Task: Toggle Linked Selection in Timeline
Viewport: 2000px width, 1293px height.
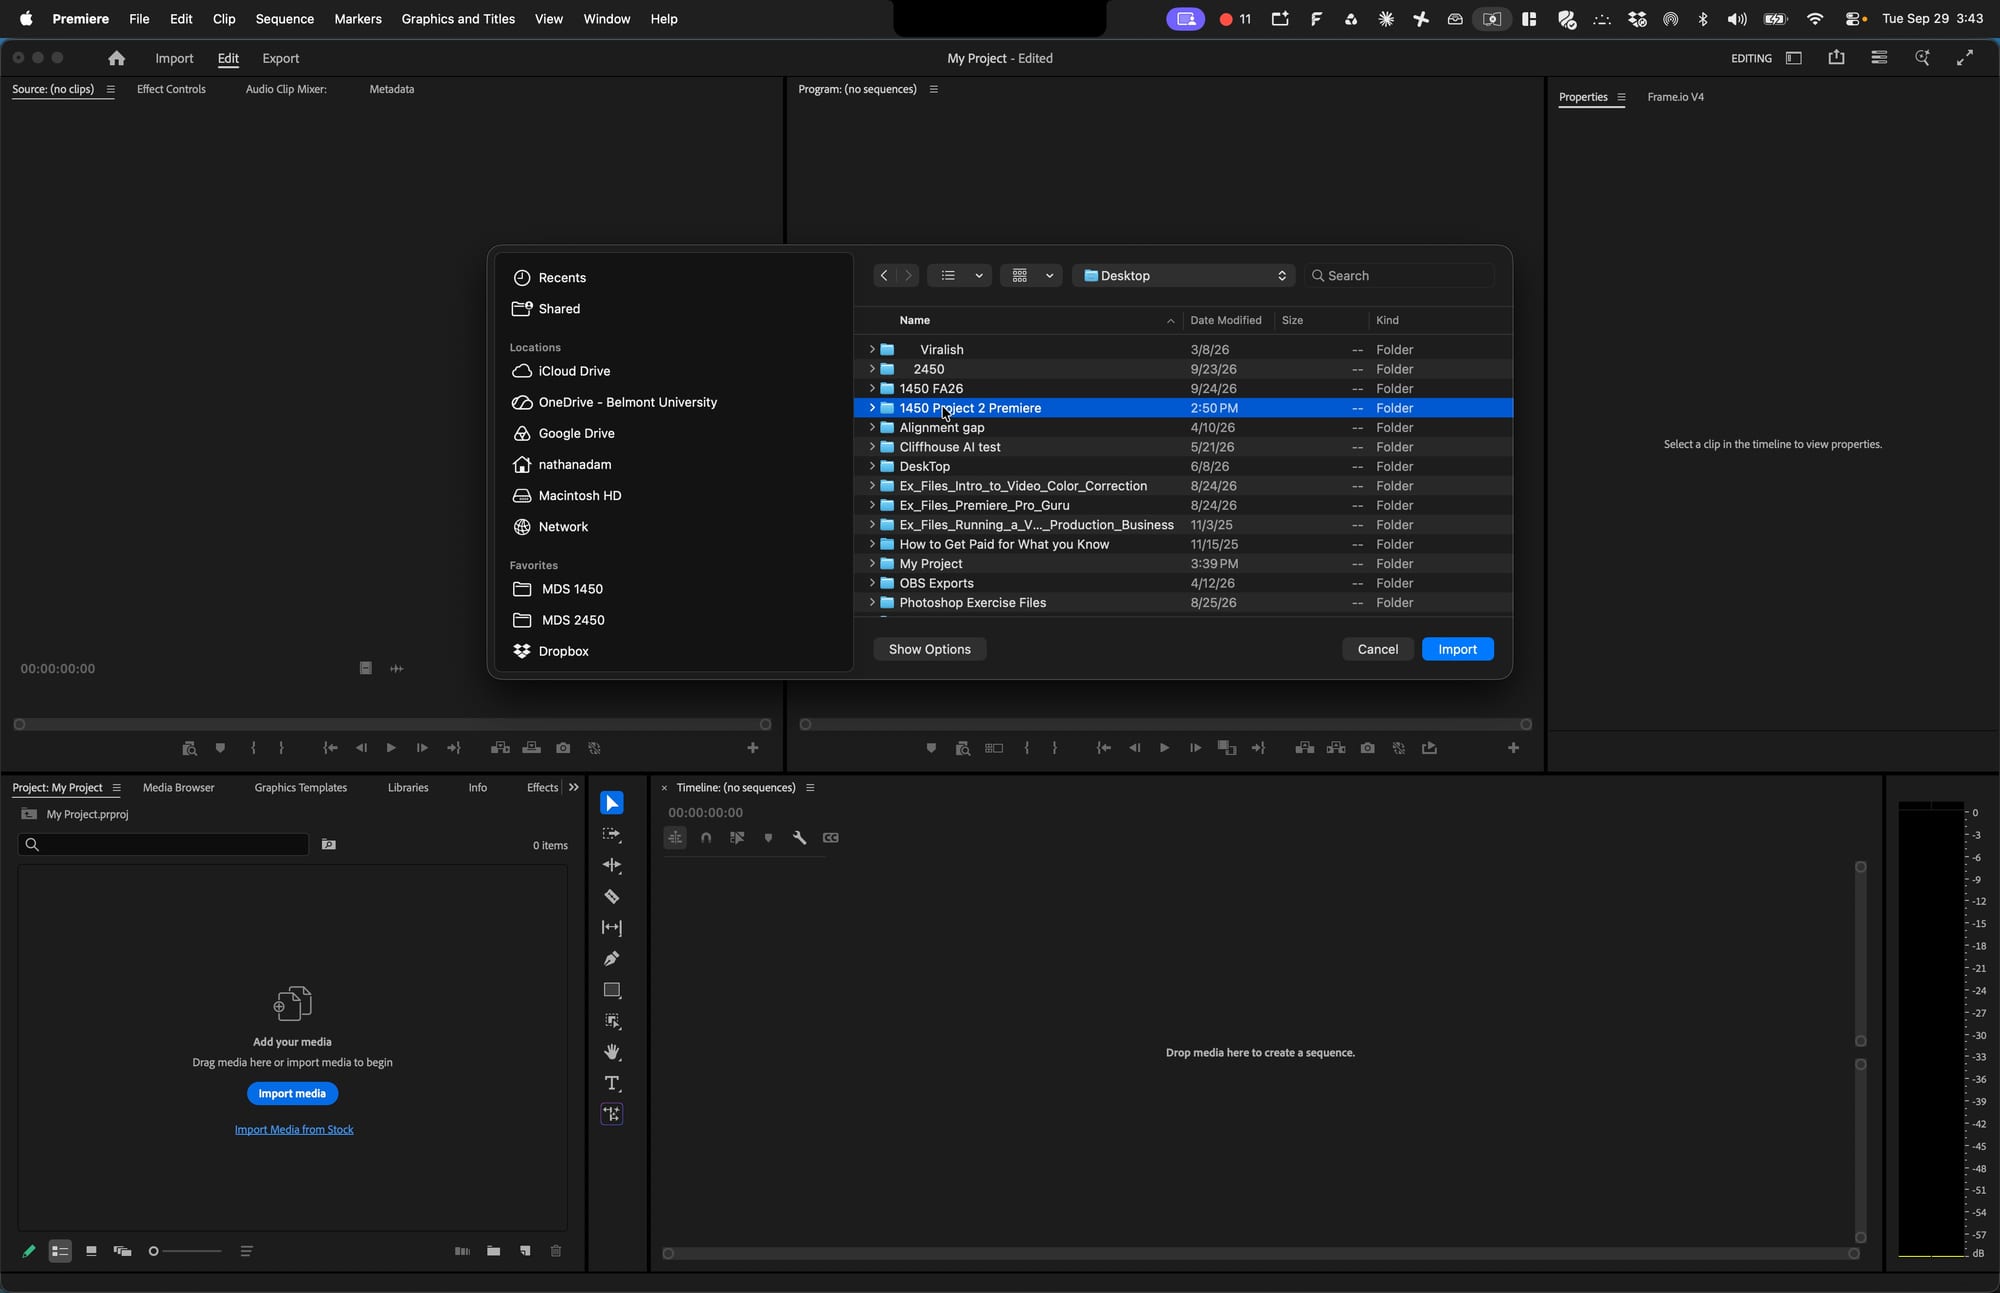Action: point(737,838)
